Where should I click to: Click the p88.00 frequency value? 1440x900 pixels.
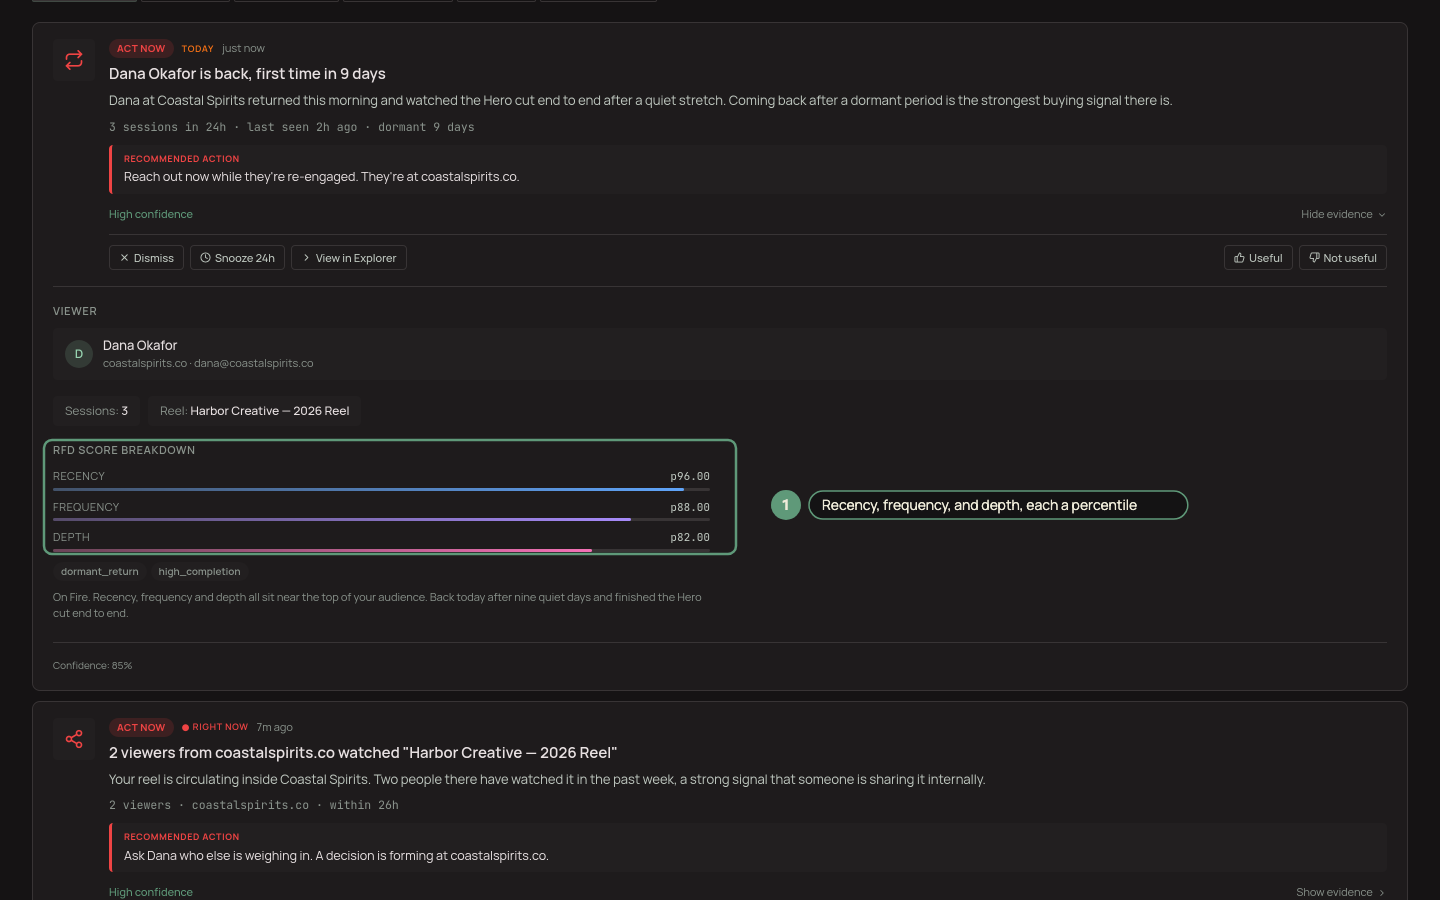(690, 507)
